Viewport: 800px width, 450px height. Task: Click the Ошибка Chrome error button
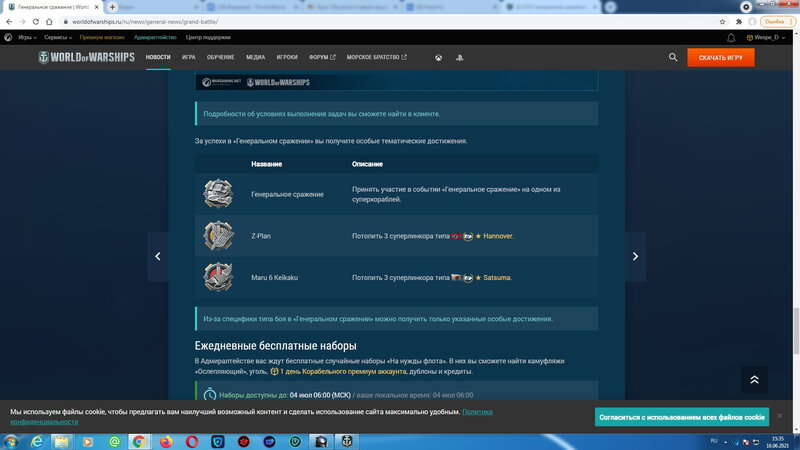tap(778, 21)
